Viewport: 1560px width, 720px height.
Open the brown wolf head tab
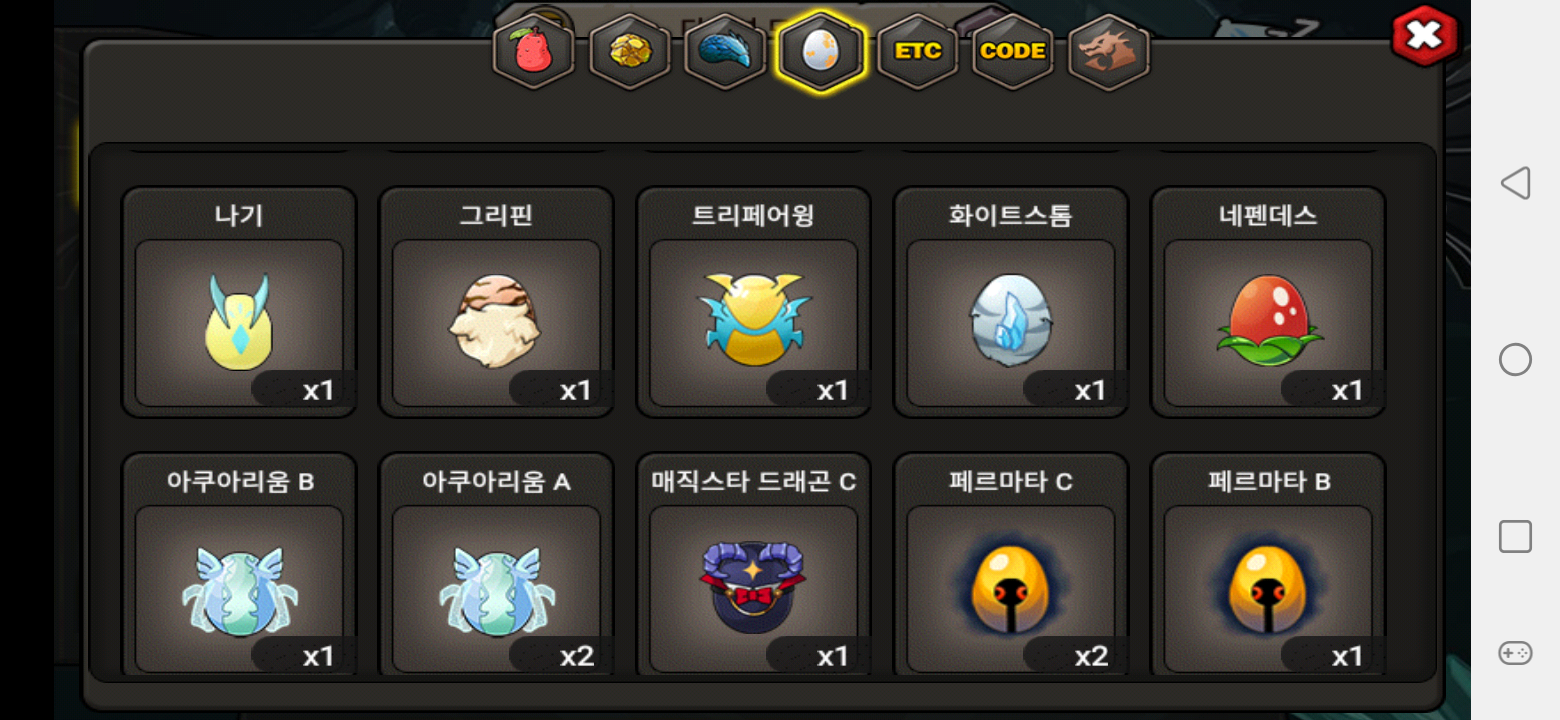click(1109, 51)
